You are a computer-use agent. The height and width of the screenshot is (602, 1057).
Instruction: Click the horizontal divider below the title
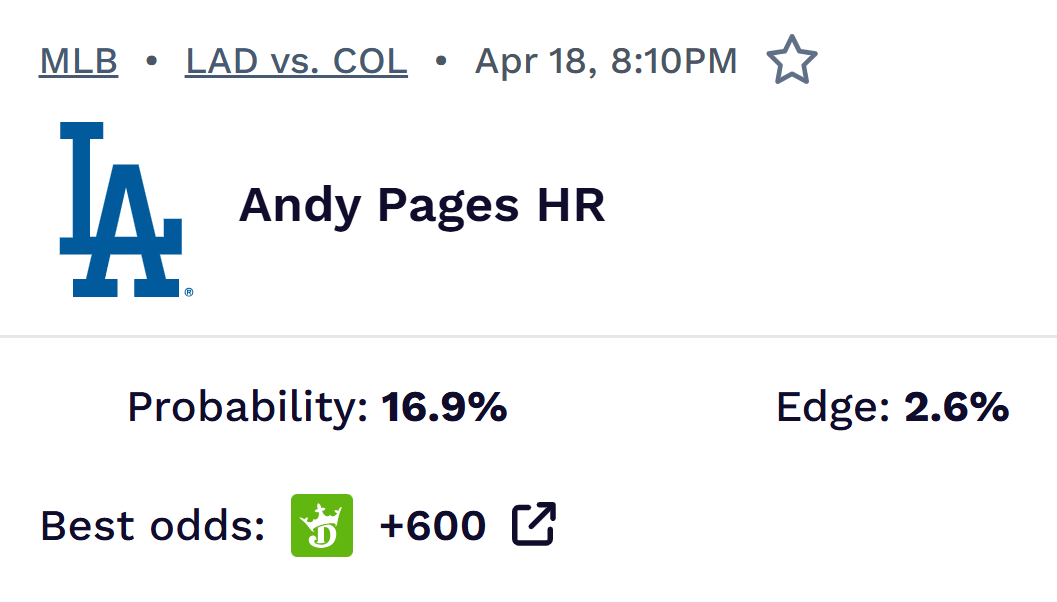pyautogui.click(x=528, y=337)
